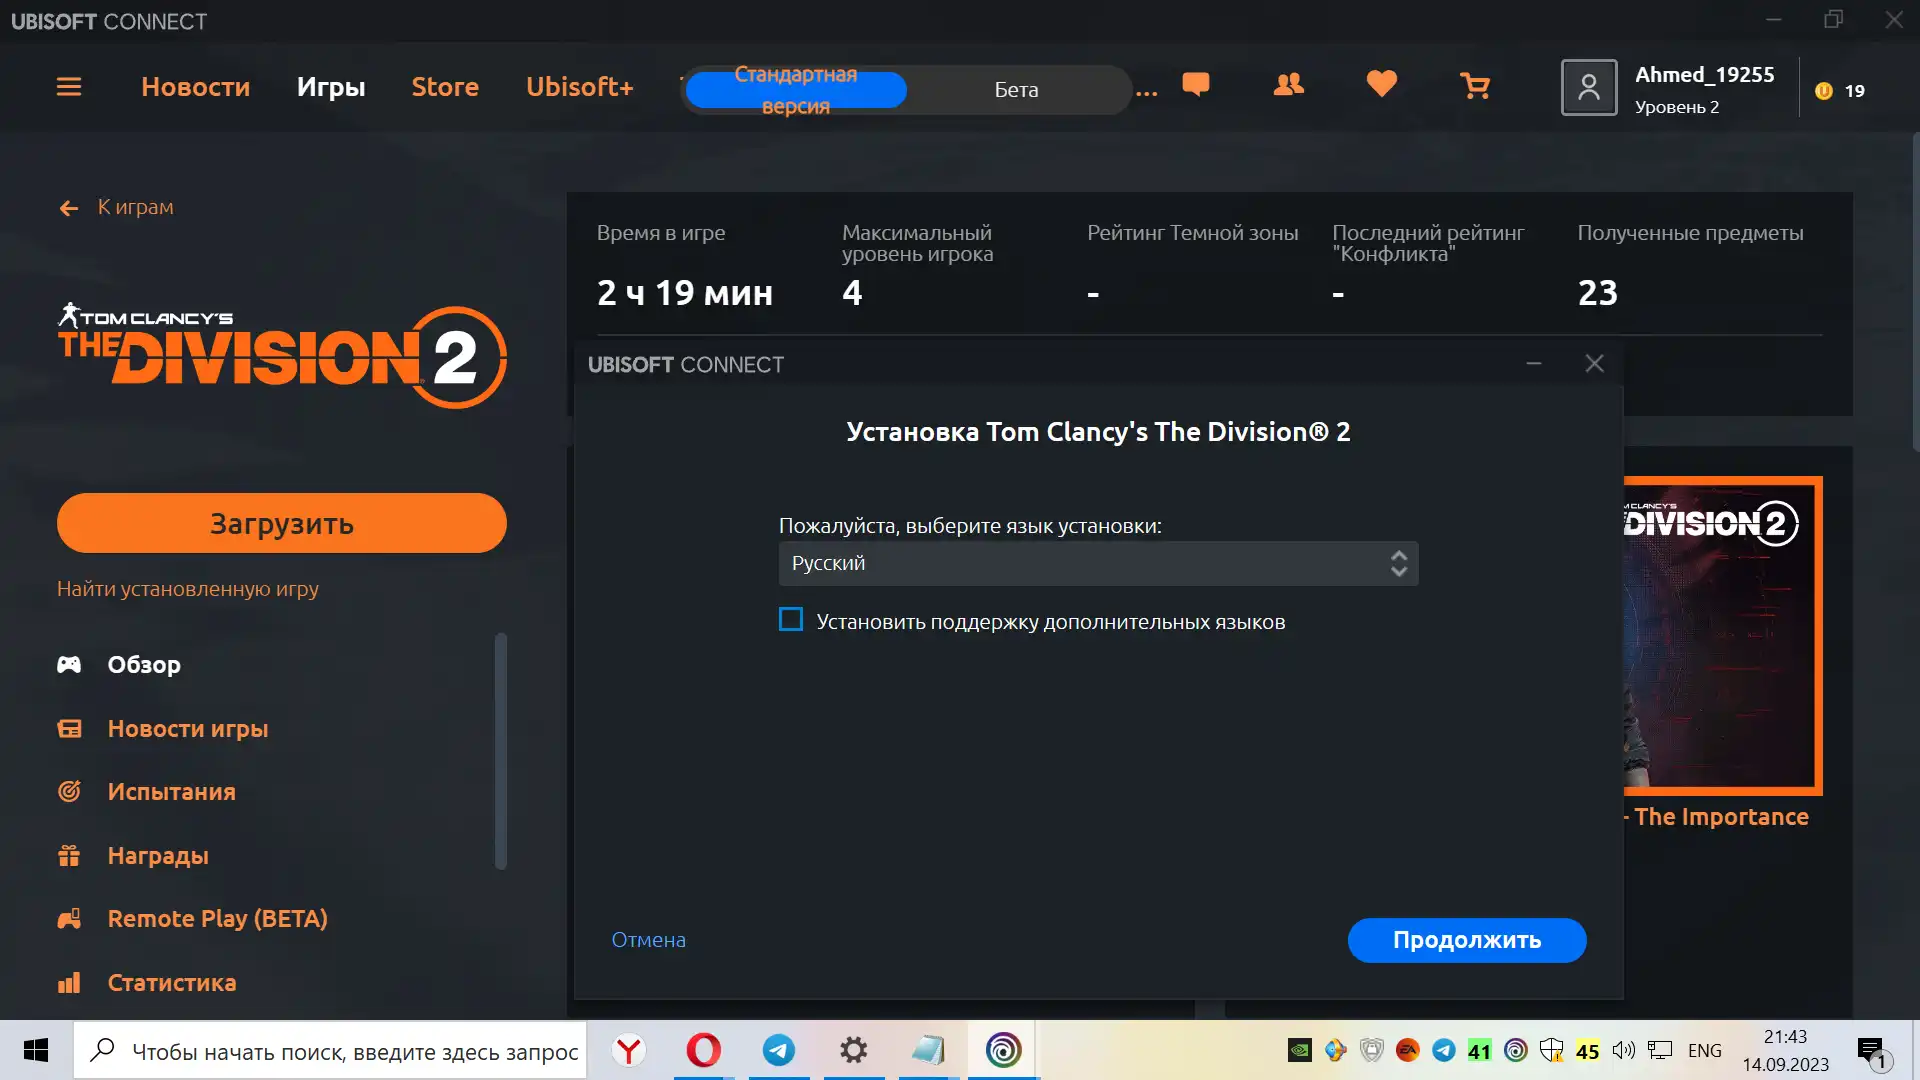Click NVIDIA tray icon
Viewport: 1920px width, 1080px height.
[x=1299, y=1050]
